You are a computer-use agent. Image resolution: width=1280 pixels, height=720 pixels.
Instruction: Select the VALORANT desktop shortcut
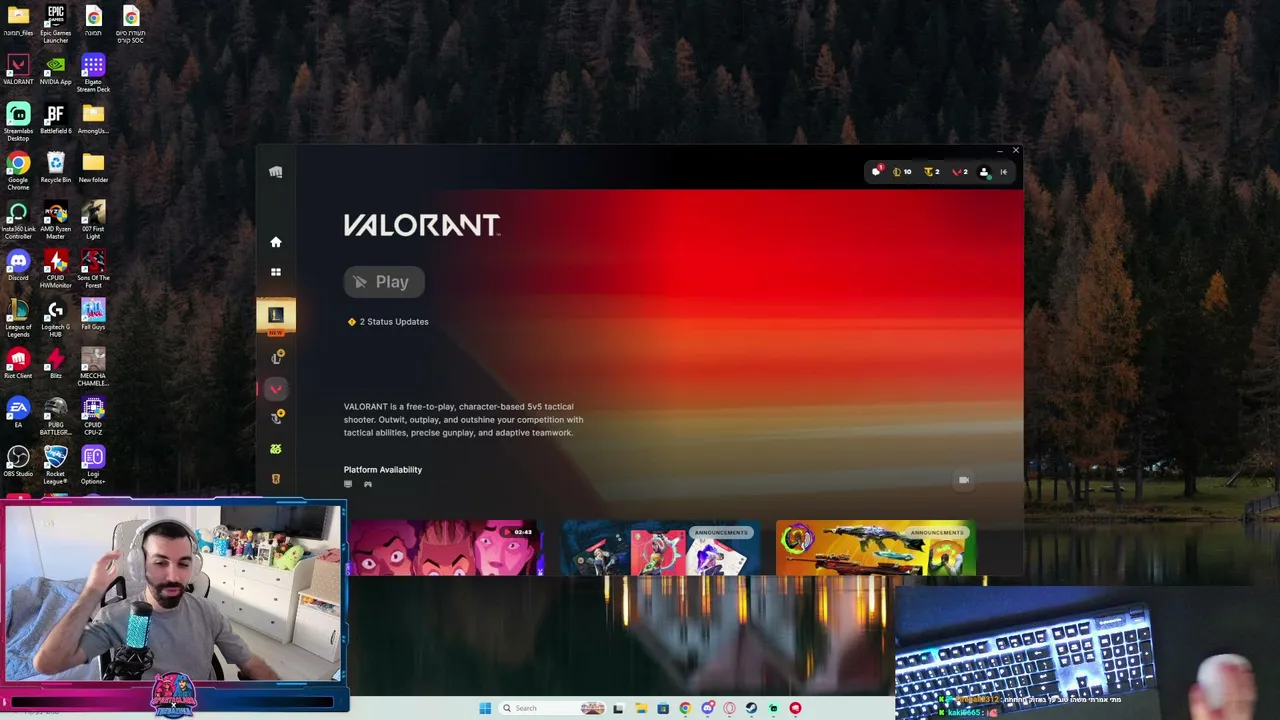pos(18,70)
